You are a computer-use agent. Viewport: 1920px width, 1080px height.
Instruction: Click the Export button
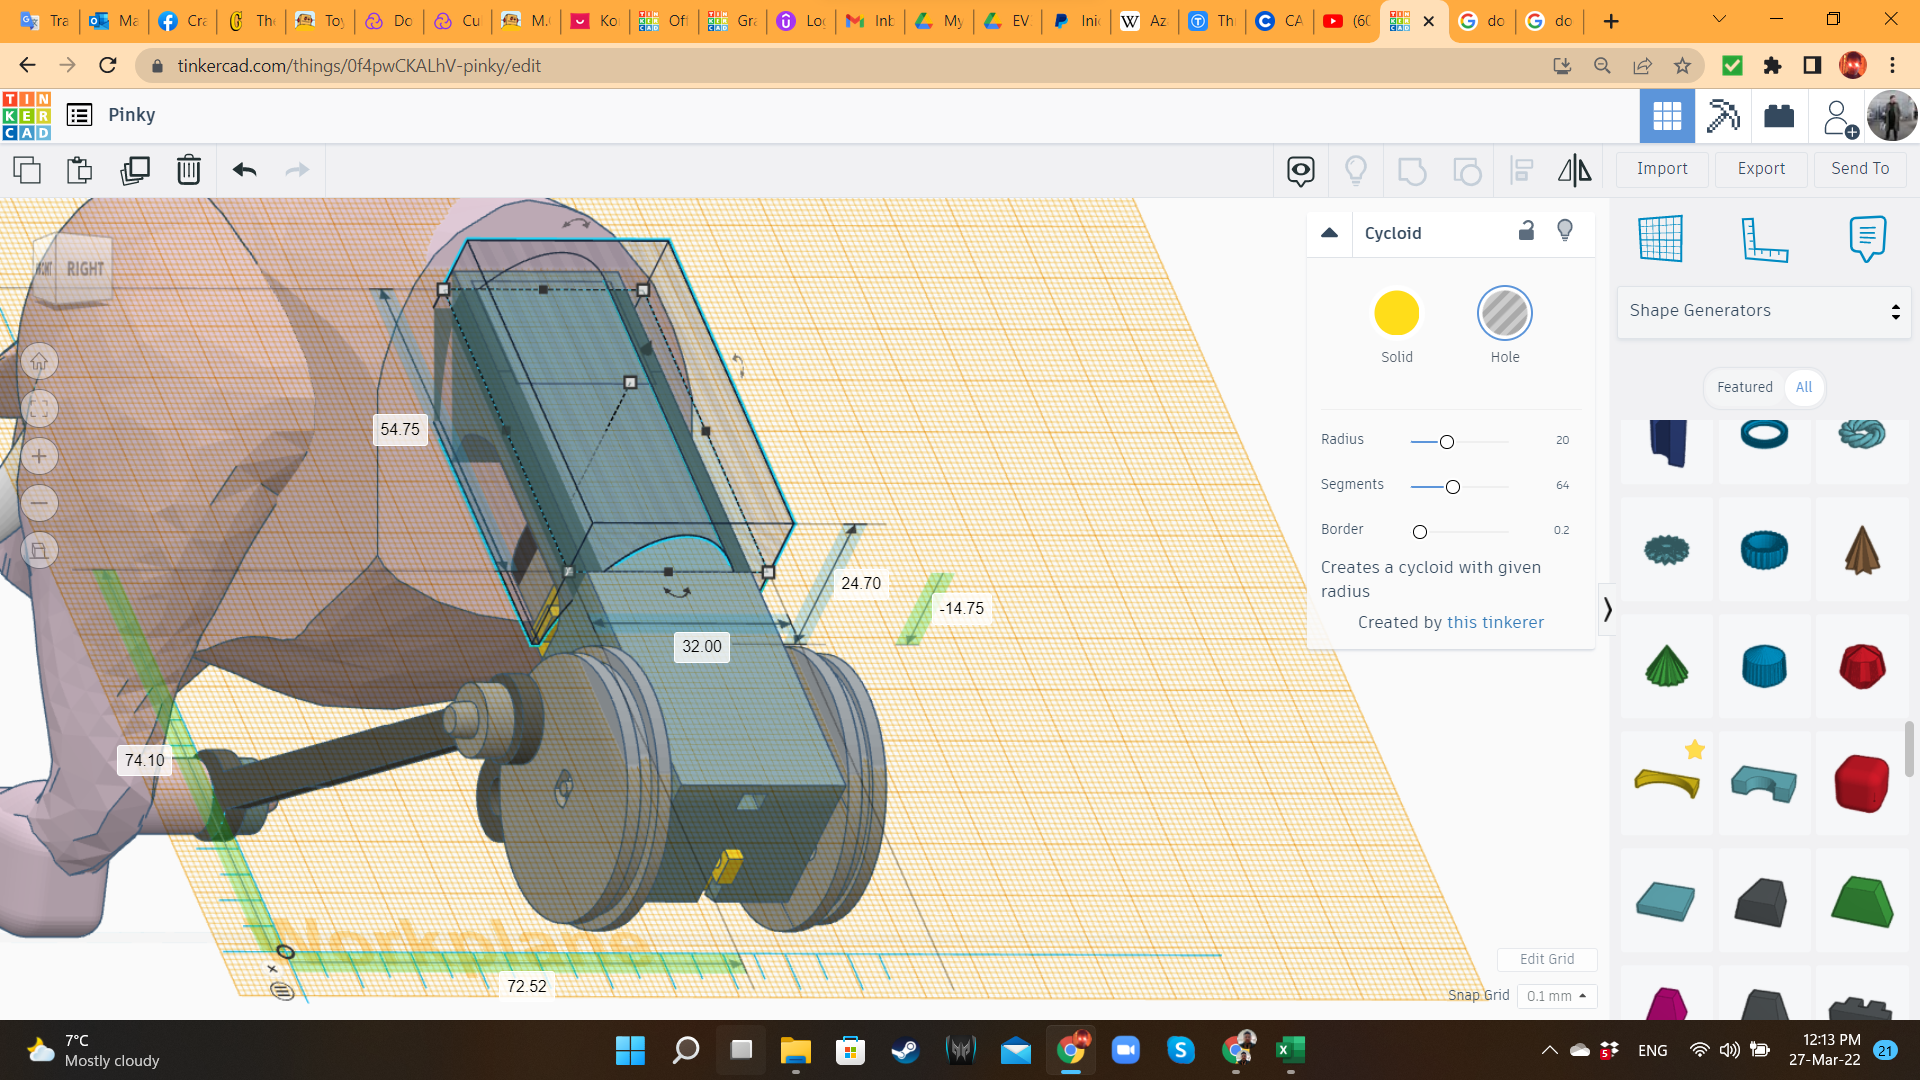pos(1760,169)
